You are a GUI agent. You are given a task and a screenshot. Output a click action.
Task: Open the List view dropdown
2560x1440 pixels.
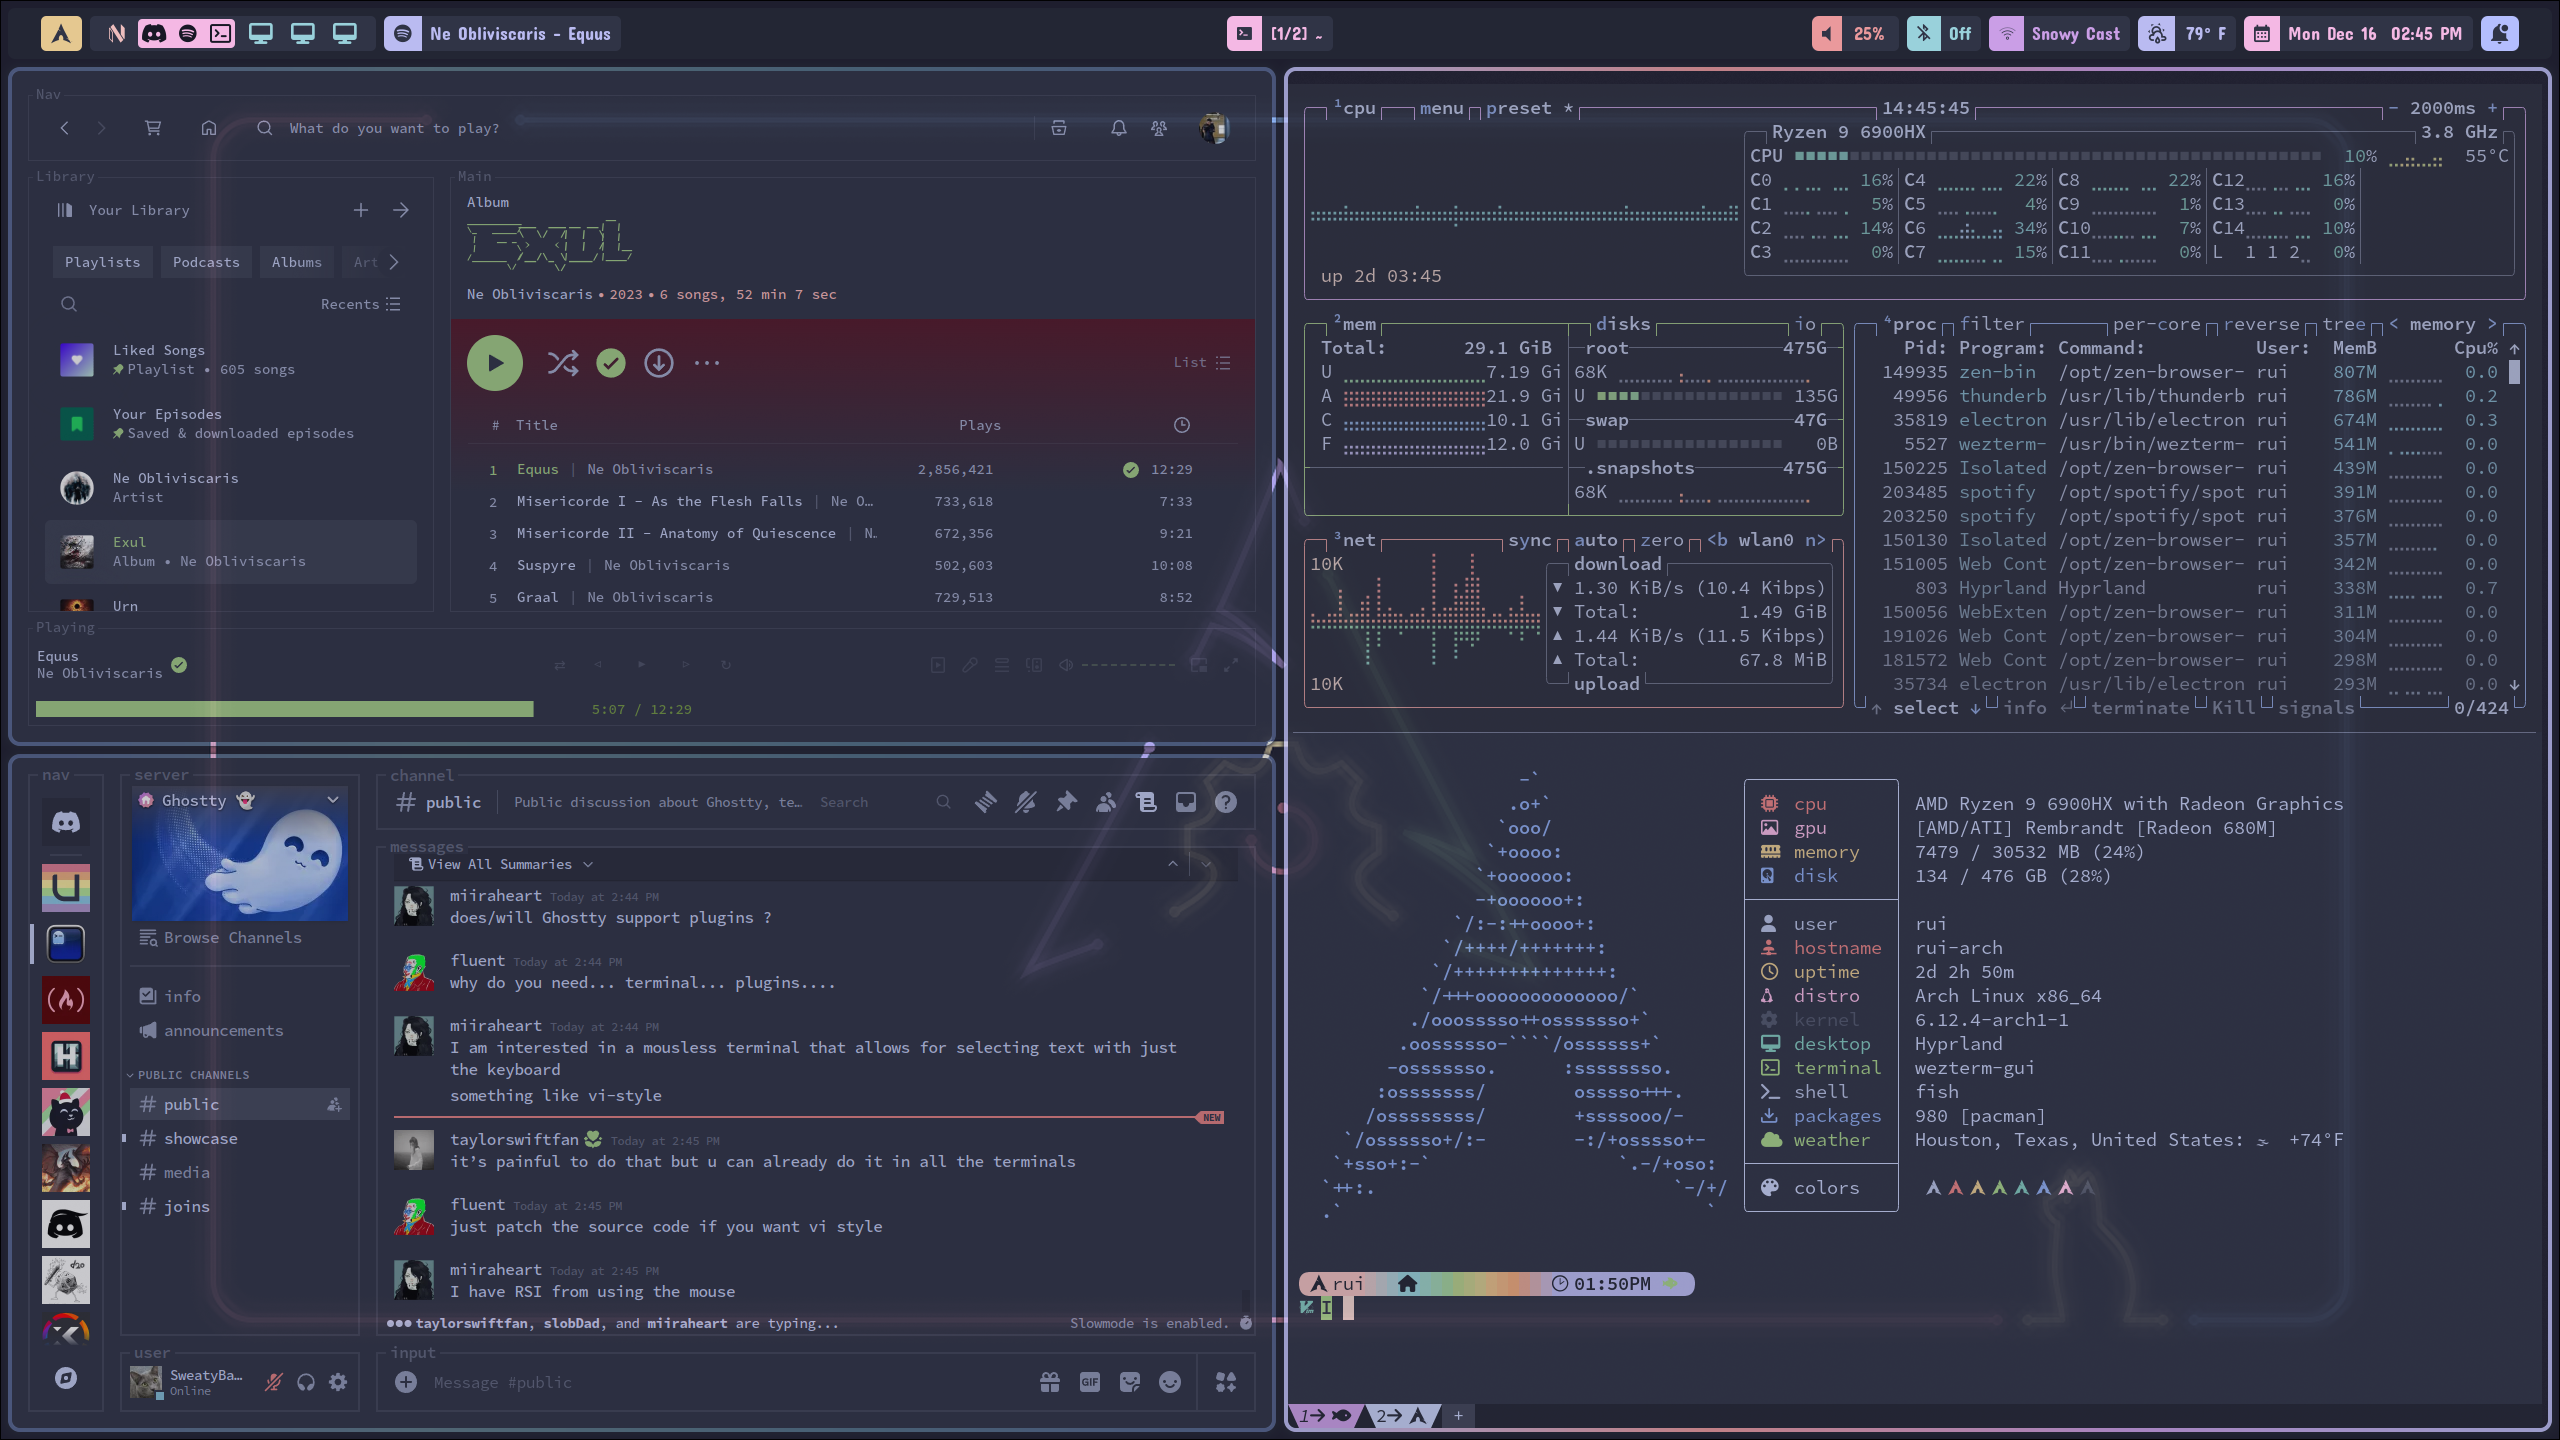pos(1202,363)
